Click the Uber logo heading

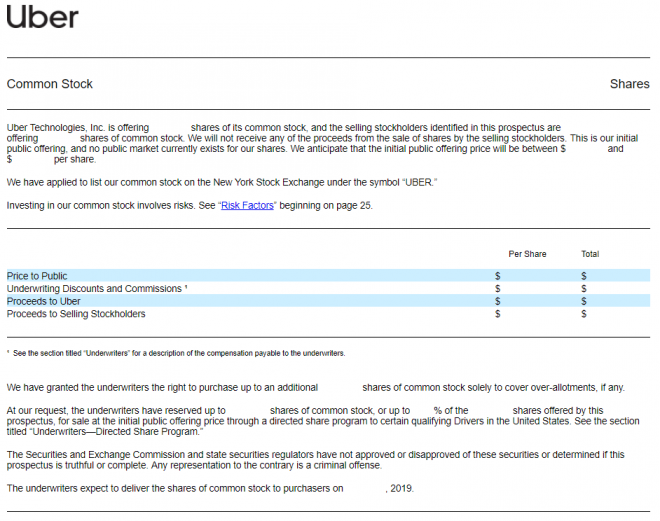pyautogui.click(x=43, y=17)
